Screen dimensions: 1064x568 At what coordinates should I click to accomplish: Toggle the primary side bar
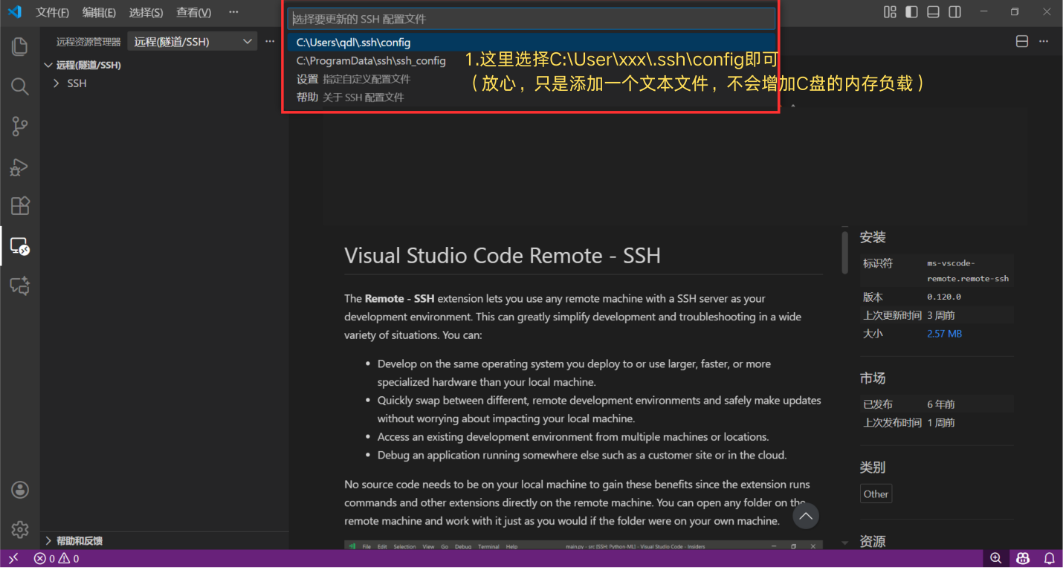coord(911,12)
